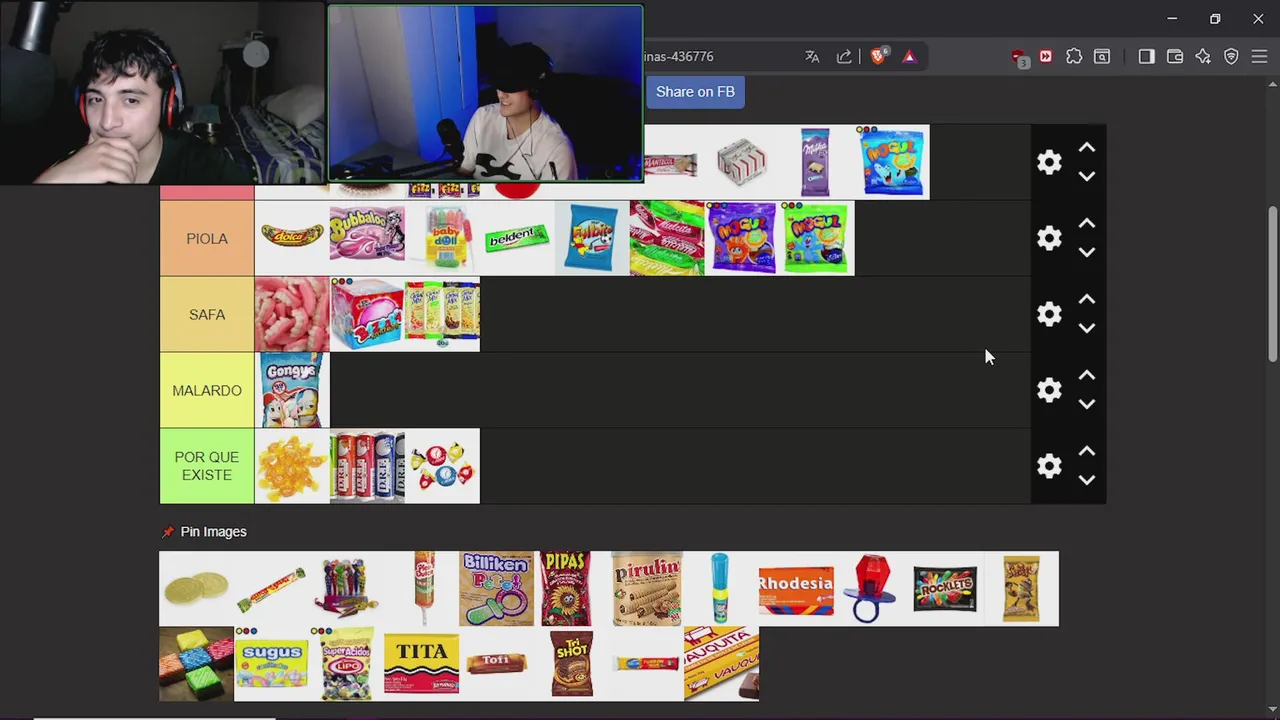Select the cereal bars image in SAFA row

point(442,314)
